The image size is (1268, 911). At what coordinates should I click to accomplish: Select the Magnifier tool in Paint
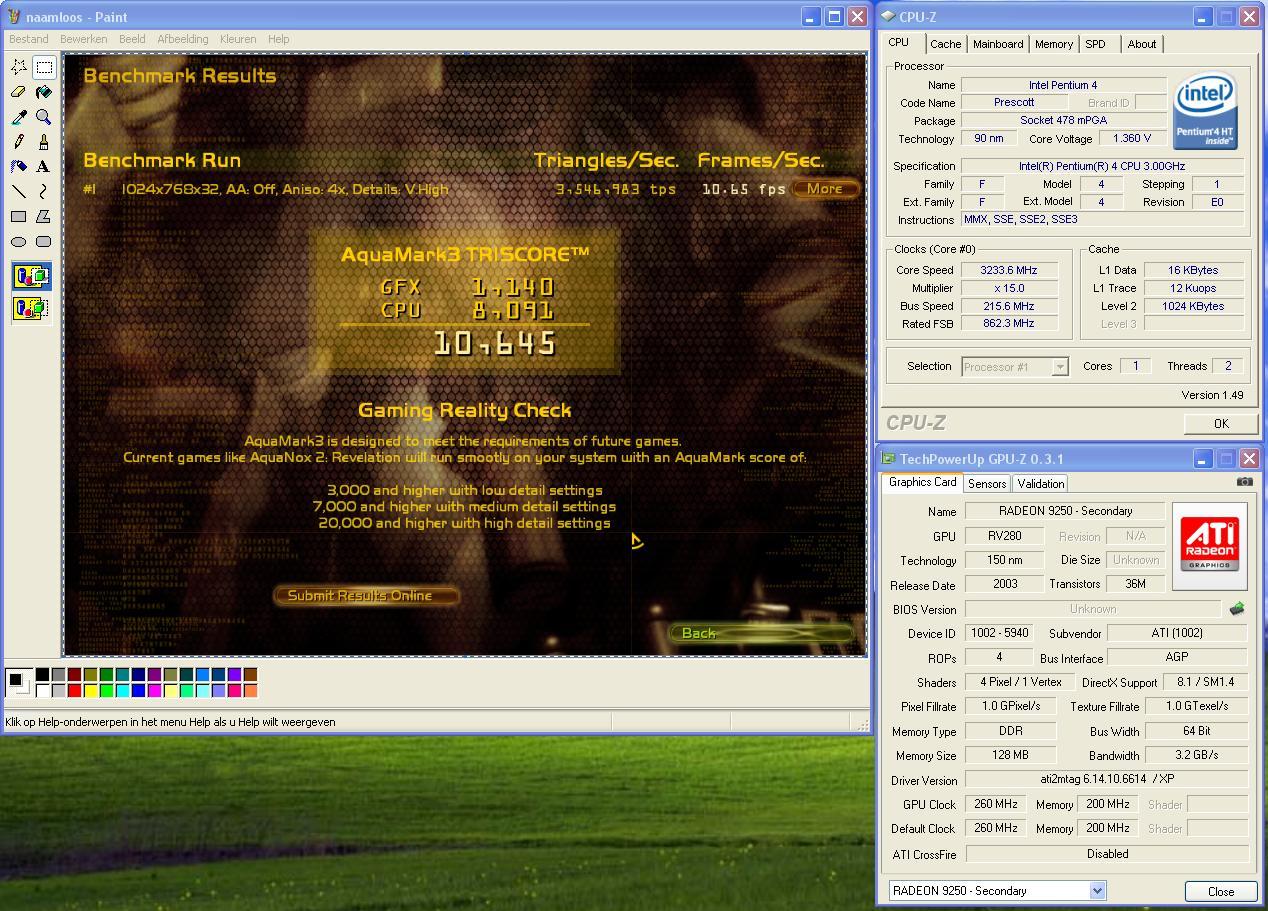click(x=44, y=117)
